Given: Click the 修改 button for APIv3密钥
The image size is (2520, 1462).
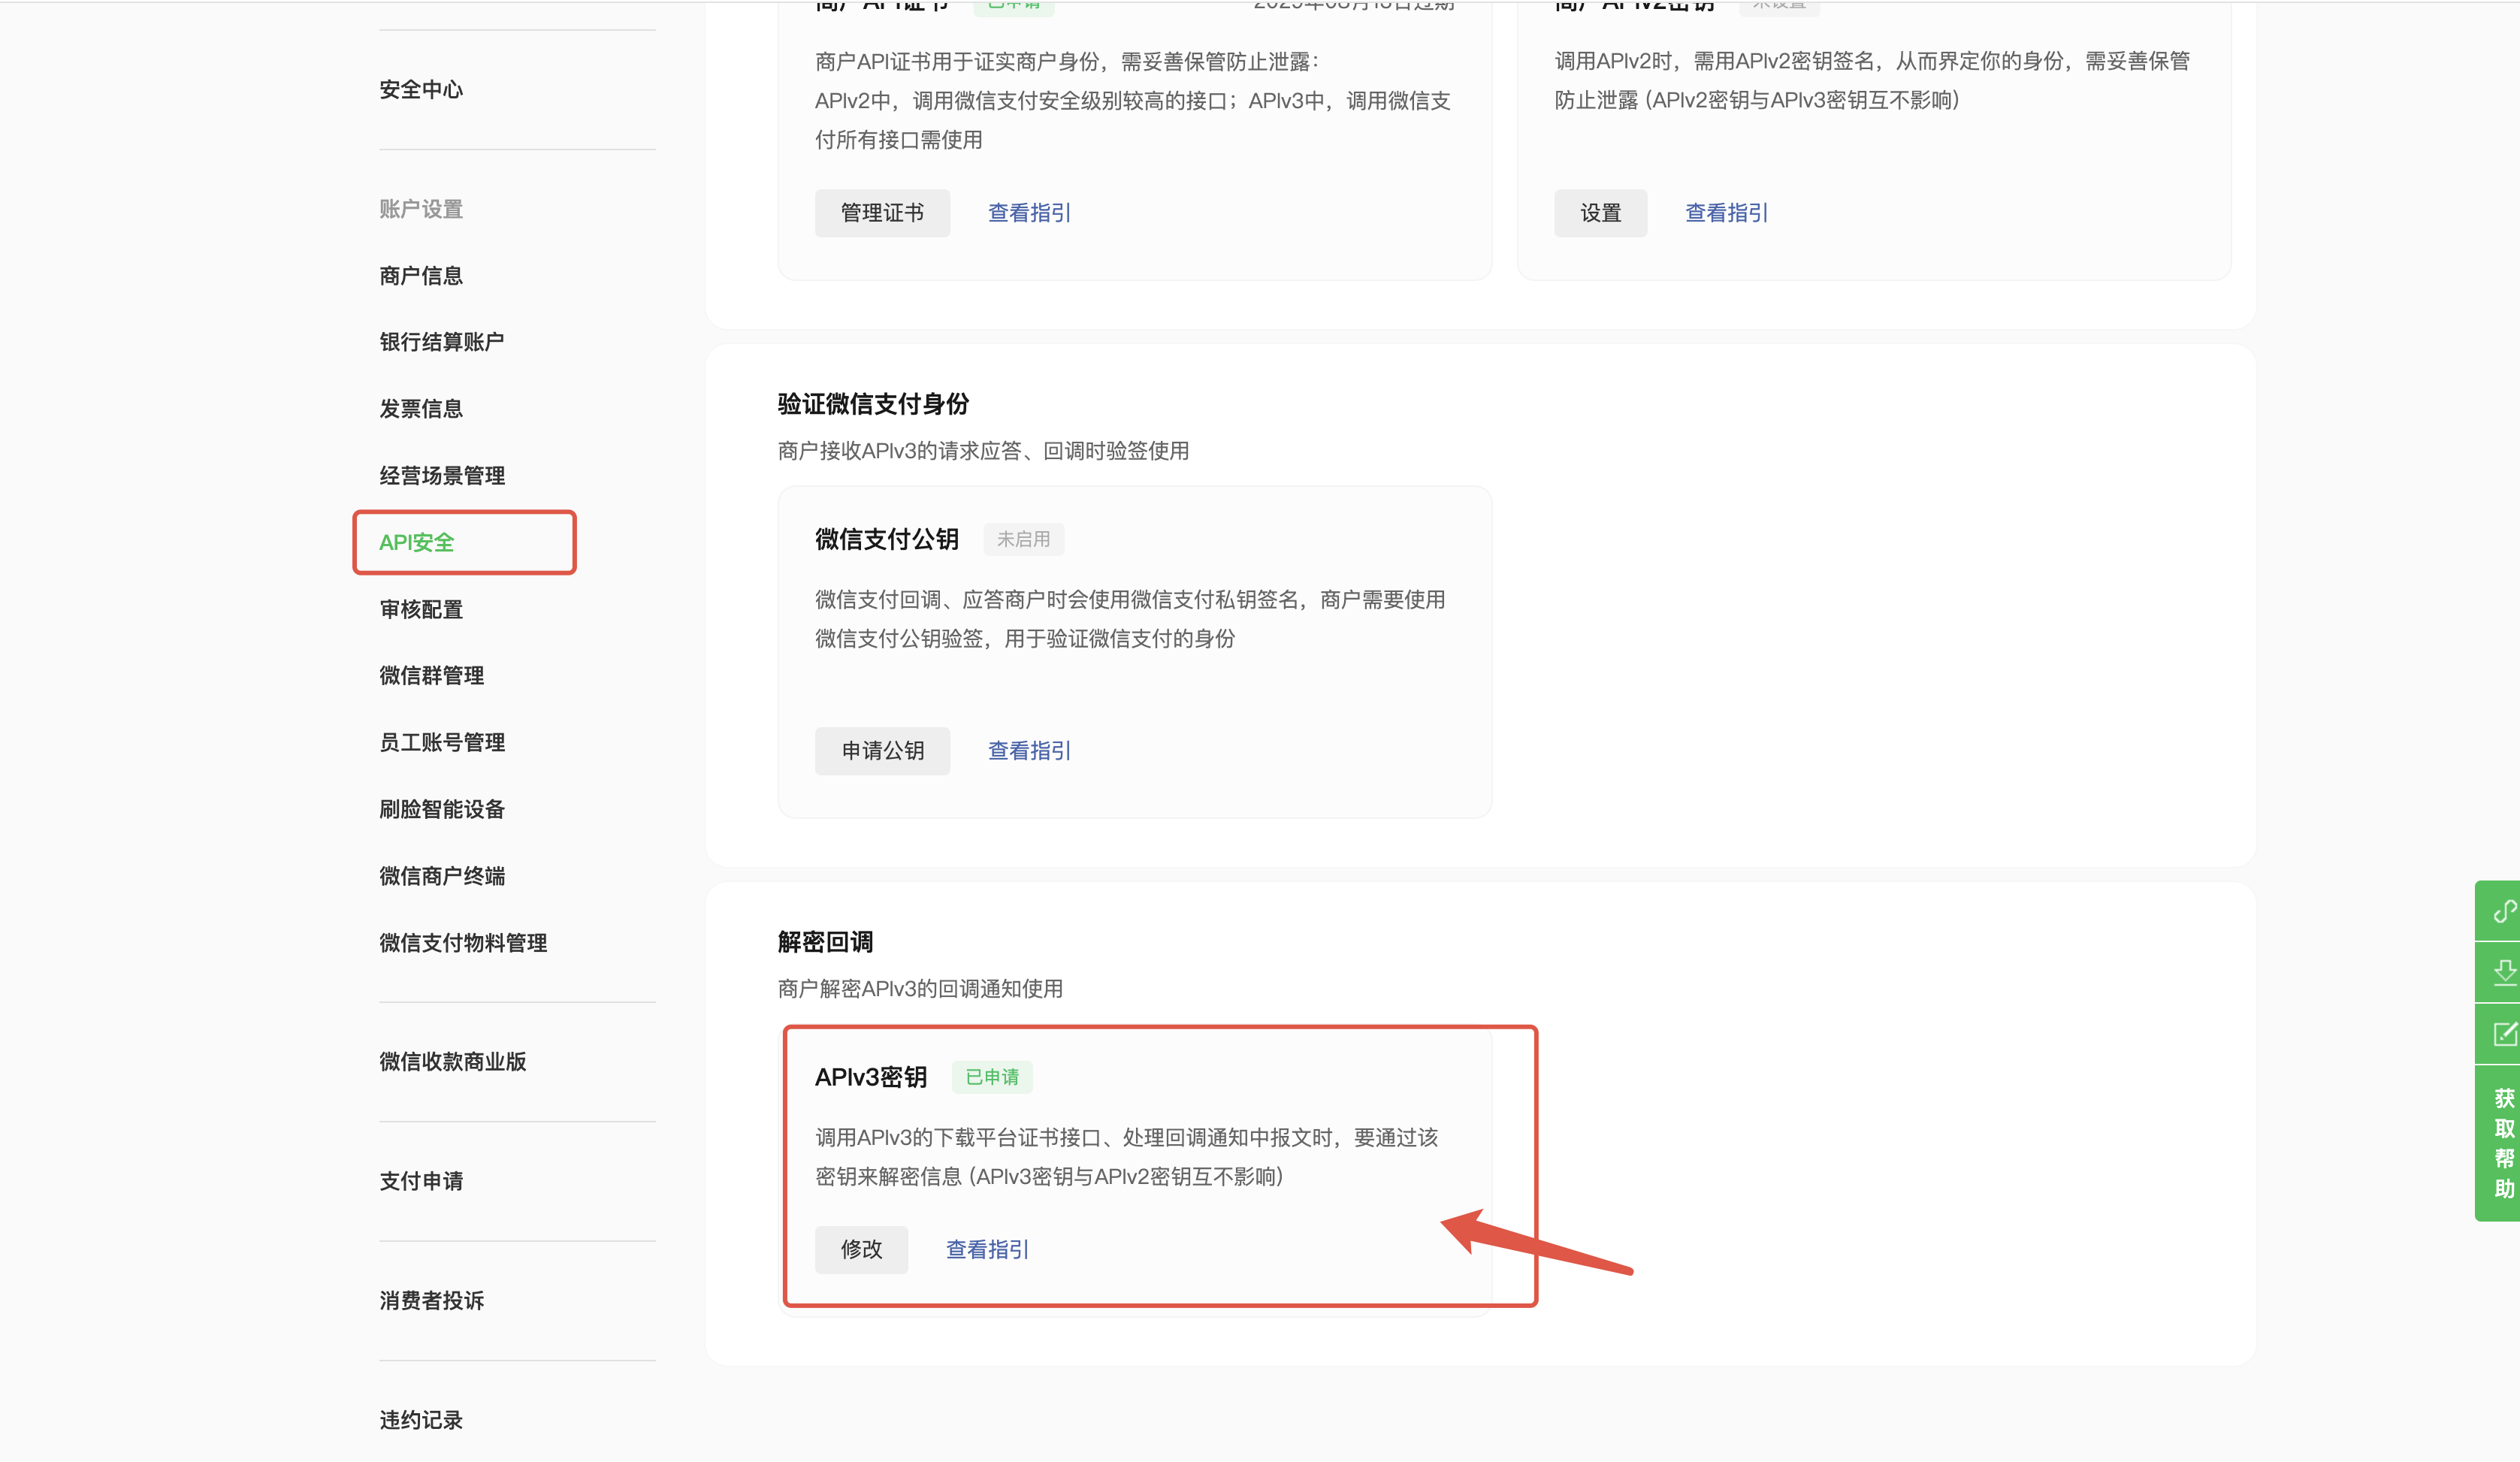Looking at the screenshot, I should click(x=861, y=1250).
